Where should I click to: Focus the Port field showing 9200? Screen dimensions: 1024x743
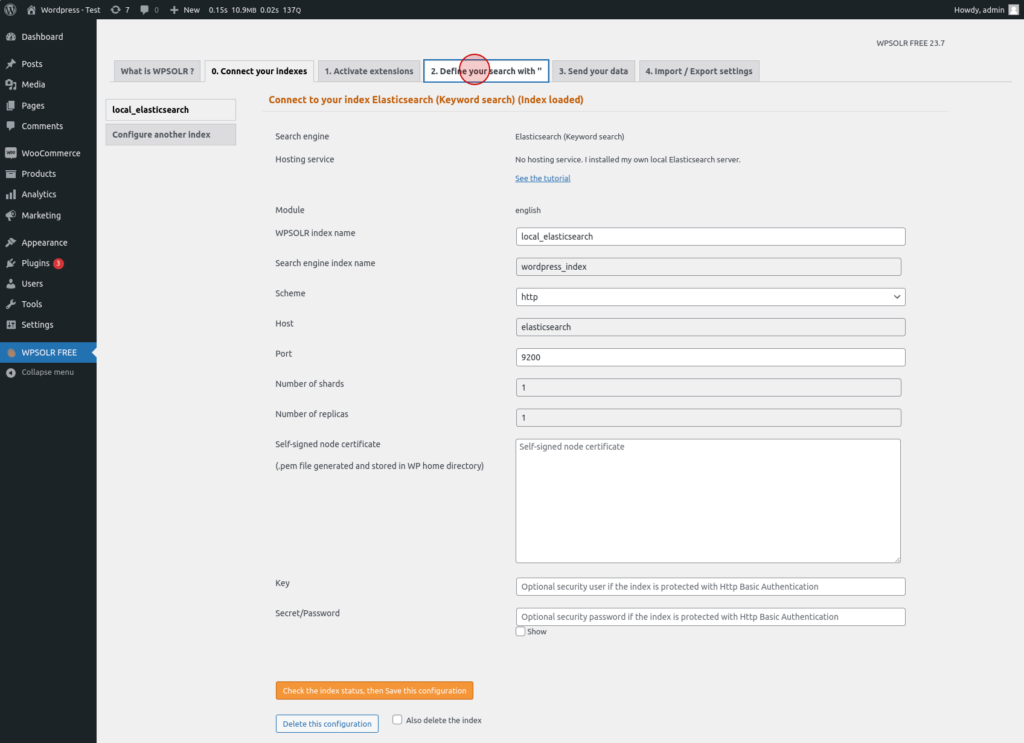coord(711,357)
